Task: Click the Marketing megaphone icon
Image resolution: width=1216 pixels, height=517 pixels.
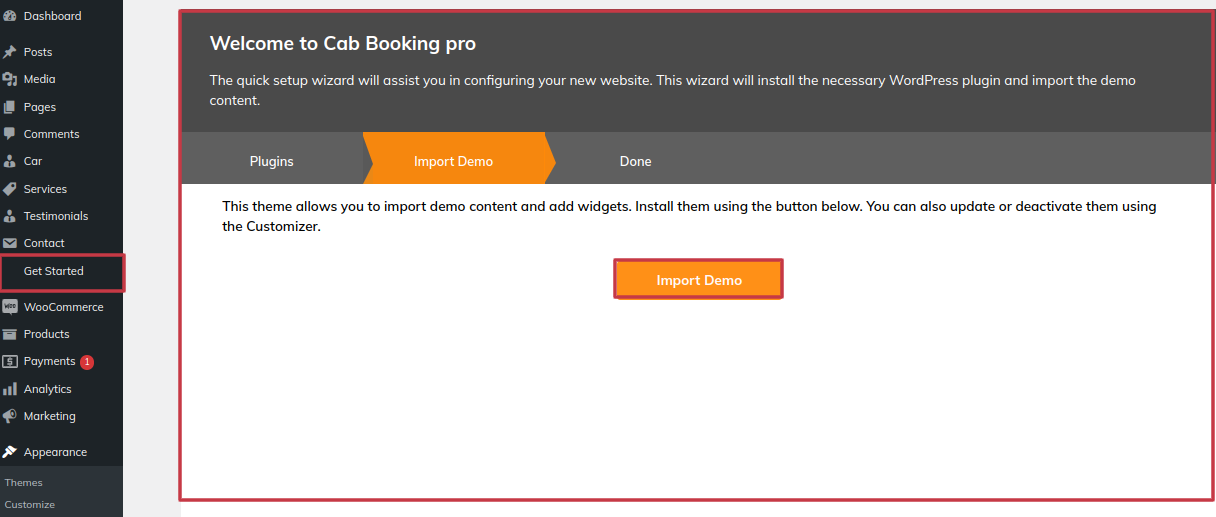Action: coord(10,416)
